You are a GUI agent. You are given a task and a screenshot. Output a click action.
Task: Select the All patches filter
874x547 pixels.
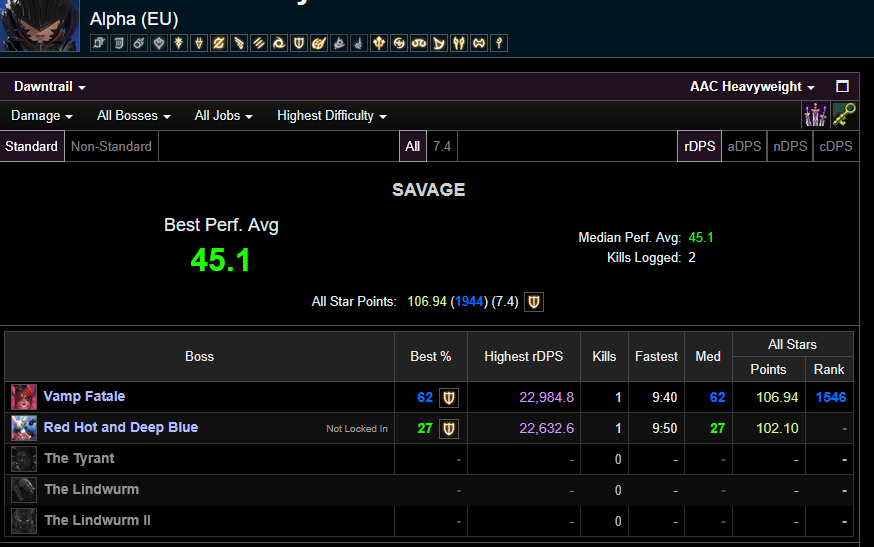point(412,146)
